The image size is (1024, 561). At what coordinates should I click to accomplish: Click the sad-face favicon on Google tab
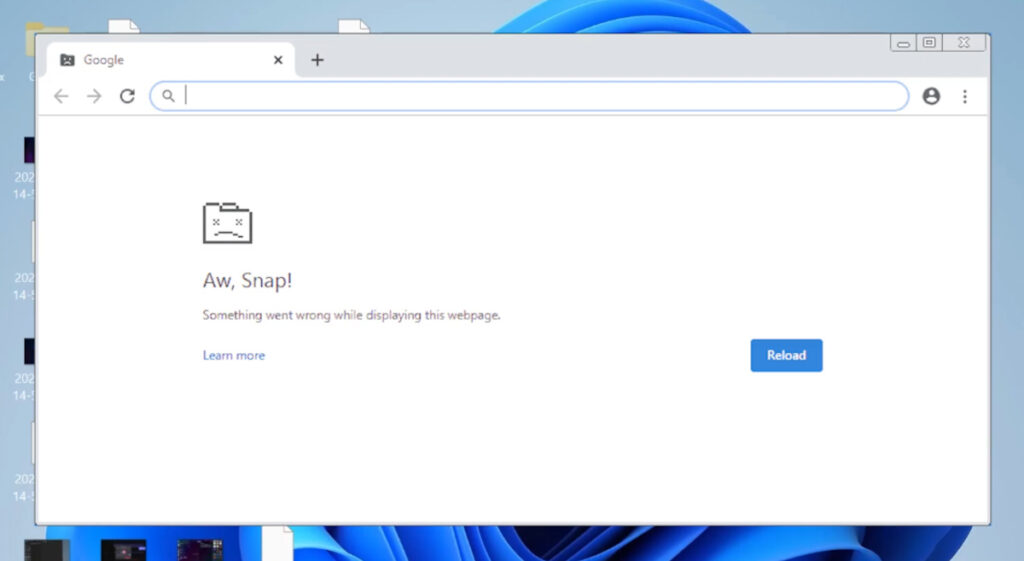coord(67,60)
